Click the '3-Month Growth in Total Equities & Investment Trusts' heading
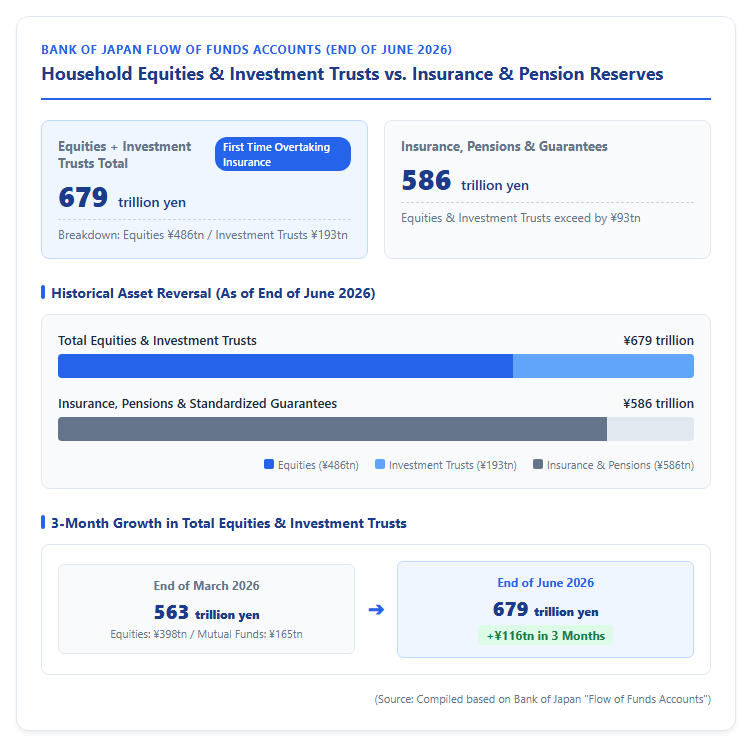Image resolution: width=752 pixels, height=750 pixels. 229,523
